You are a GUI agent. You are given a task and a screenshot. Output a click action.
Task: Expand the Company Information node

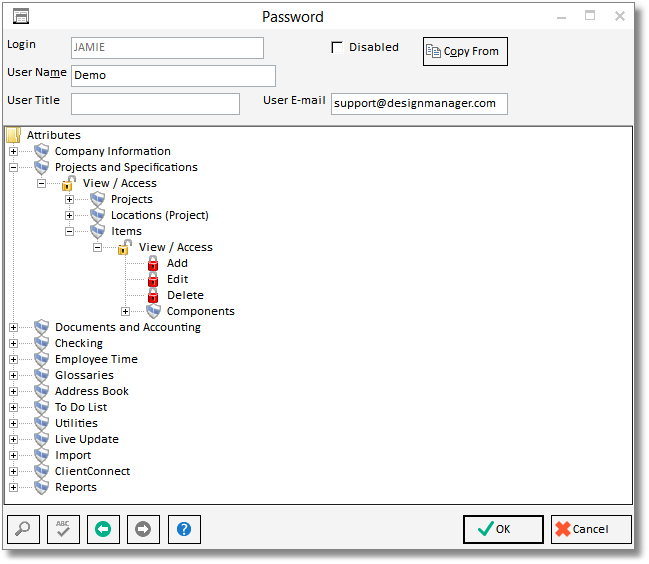point(13,151)
